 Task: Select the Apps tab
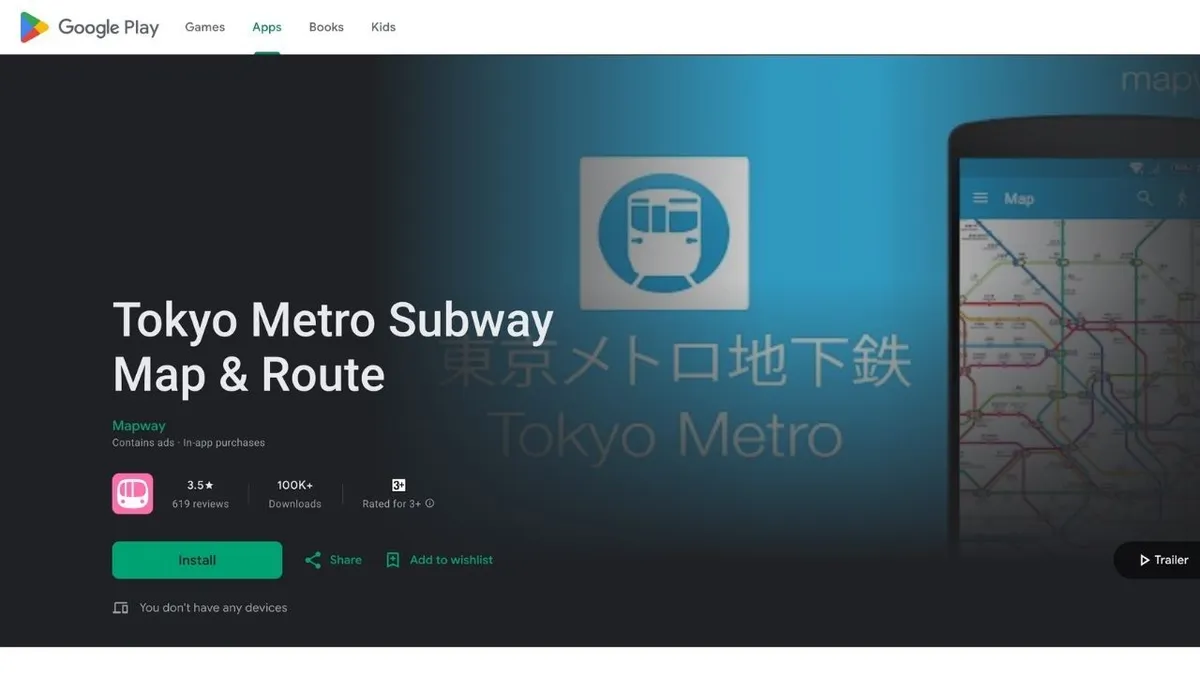[x=267, y=27]
